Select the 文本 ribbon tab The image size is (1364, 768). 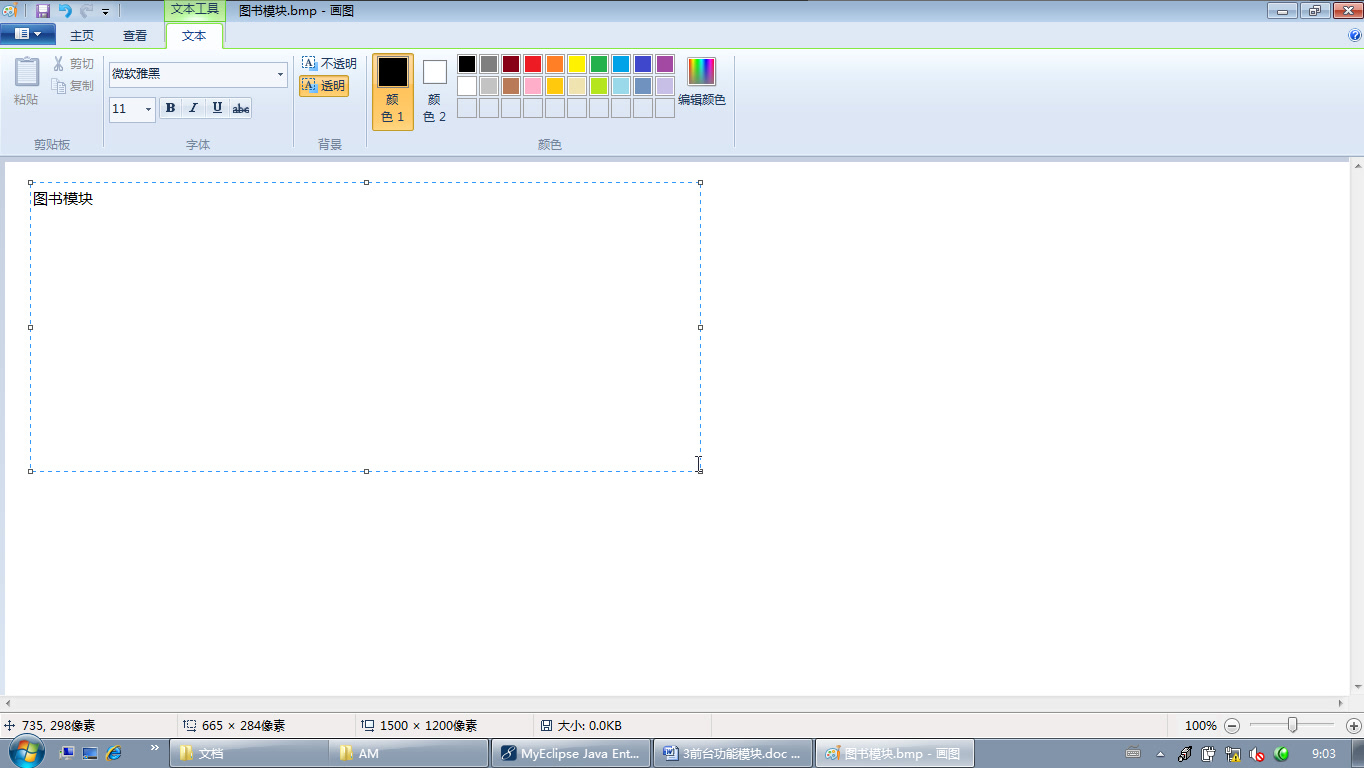[194, 36]
